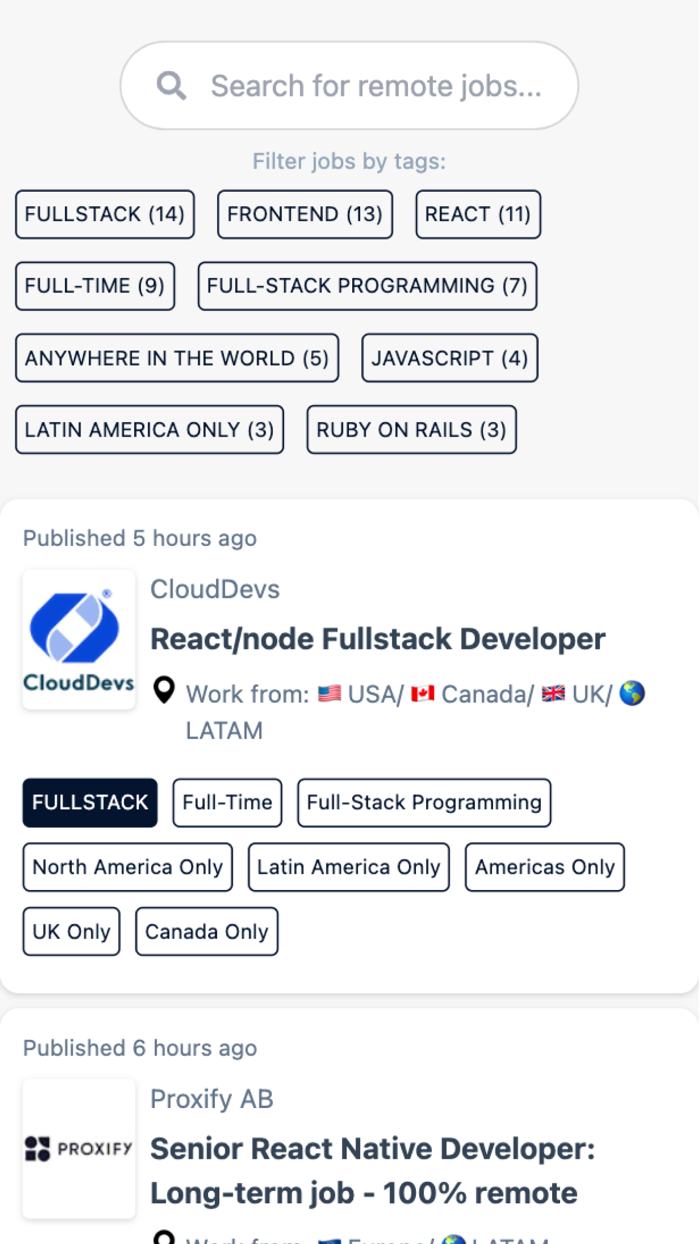700x1244 pixels.
Task: Click the Canada flag in the location list
Action: [x=421, y=693]
